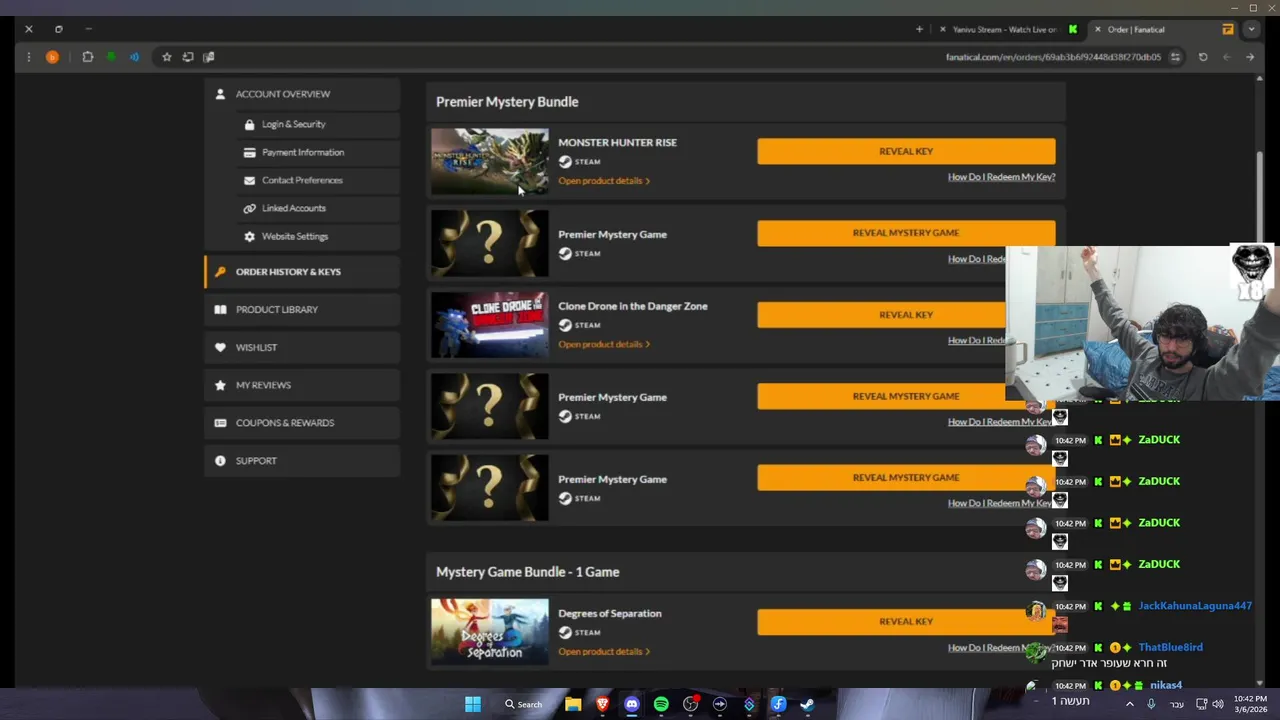Open Discord from the taskbar
The height and width of the screenshot is (720, 1280).
(632, 704)
